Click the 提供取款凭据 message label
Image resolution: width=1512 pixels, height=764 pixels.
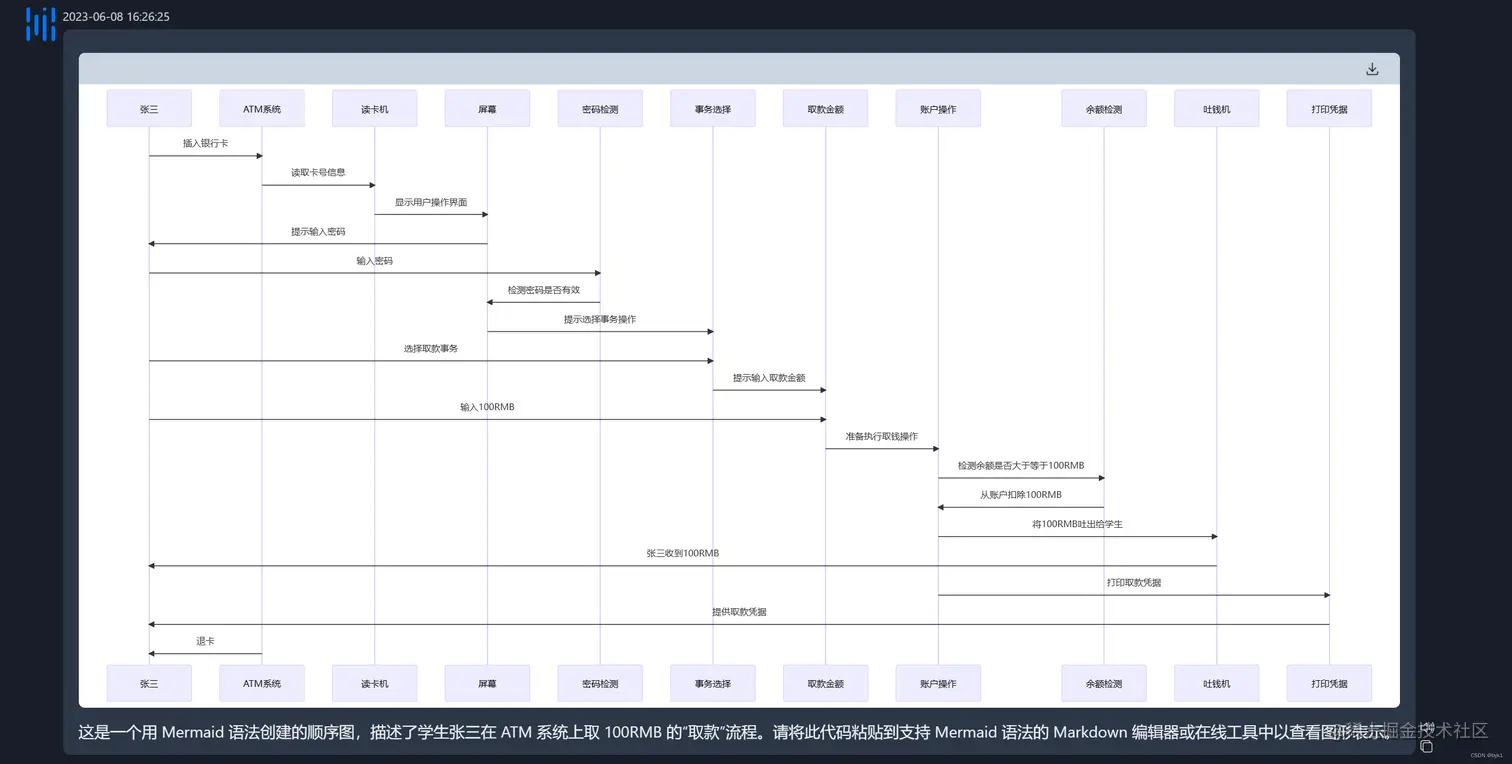coord(739,612)
